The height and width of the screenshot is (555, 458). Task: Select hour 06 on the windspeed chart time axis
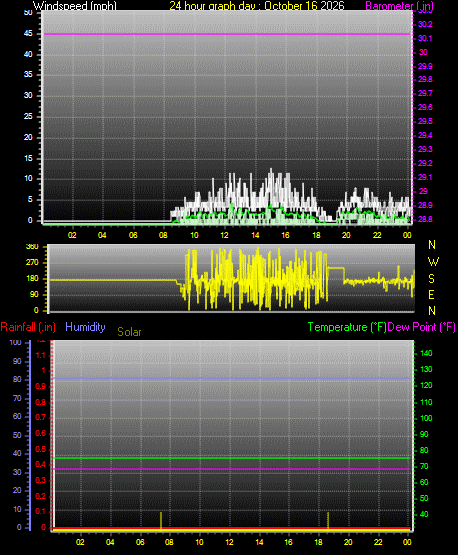pyautogui.click(x=133, y=235)
